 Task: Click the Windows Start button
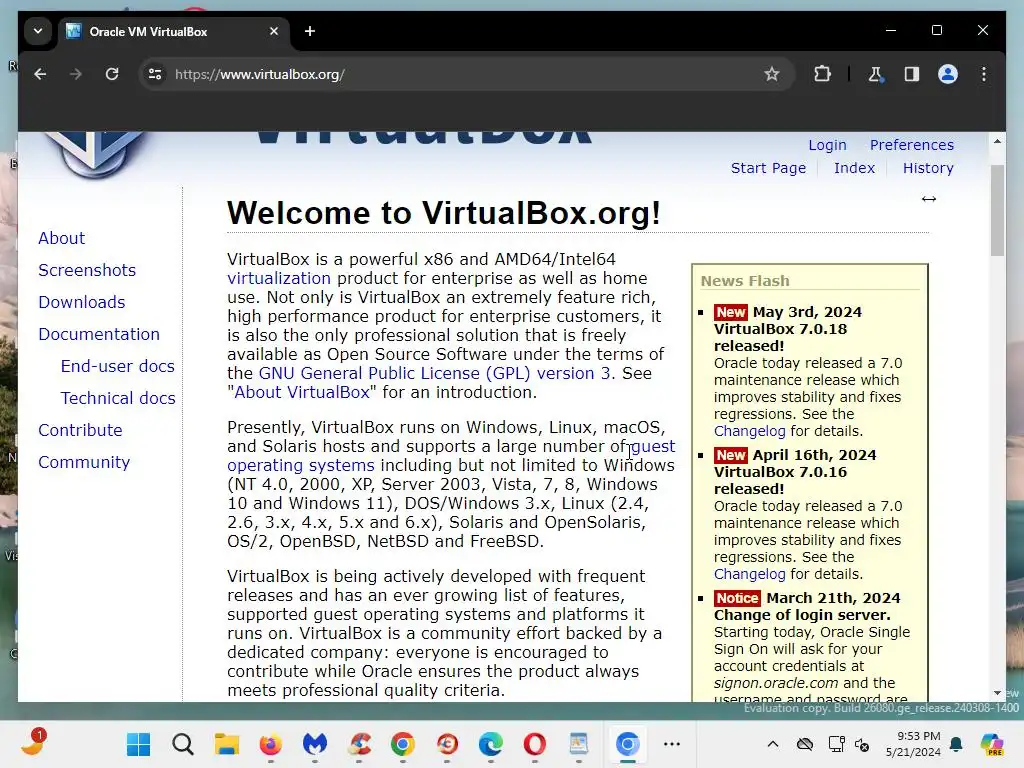tap(138, 744)
